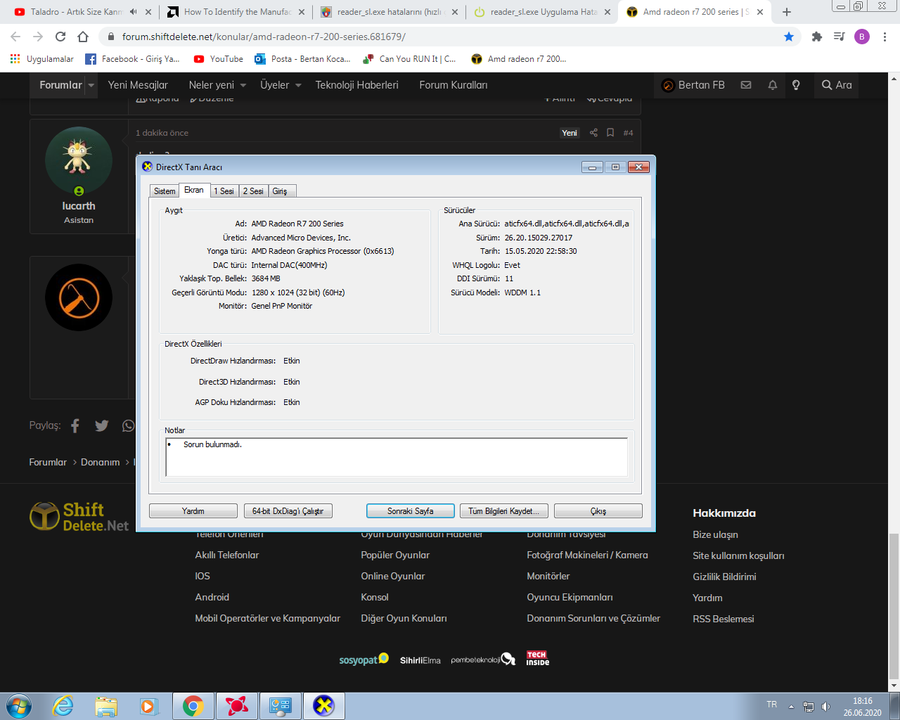Open the Windows Start menu

(18, 706)
